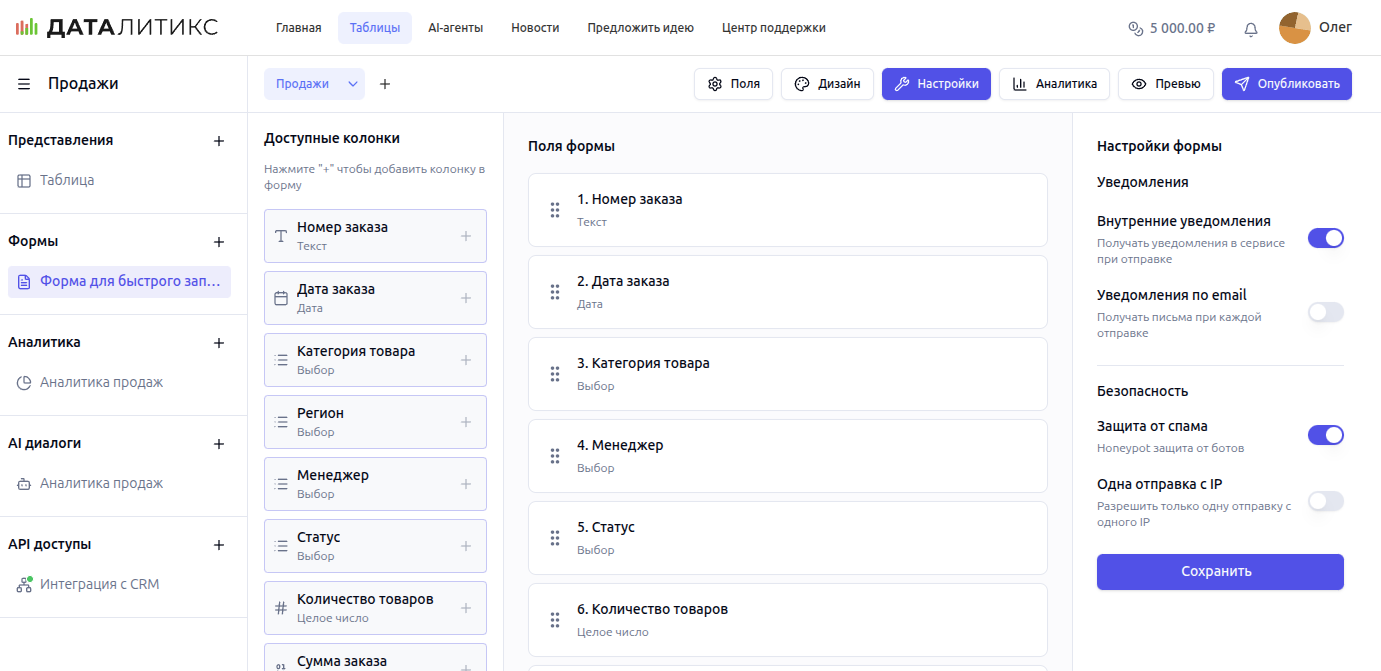Image resolution: width=1381 pixels, height=671 pixels.
Task: Turn on Одна отправка с IP switch
Action: [x=1325, y=501]
